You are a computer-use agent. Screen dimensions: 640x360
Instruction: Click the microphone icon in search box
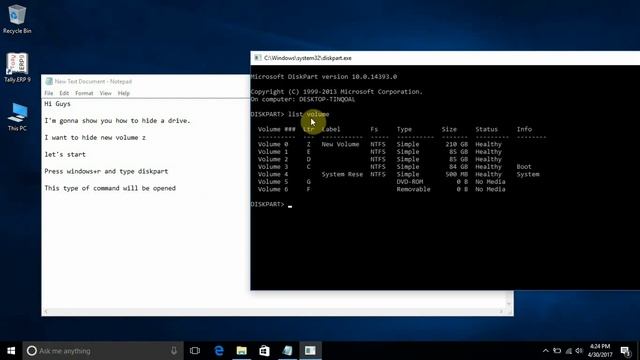174,351
